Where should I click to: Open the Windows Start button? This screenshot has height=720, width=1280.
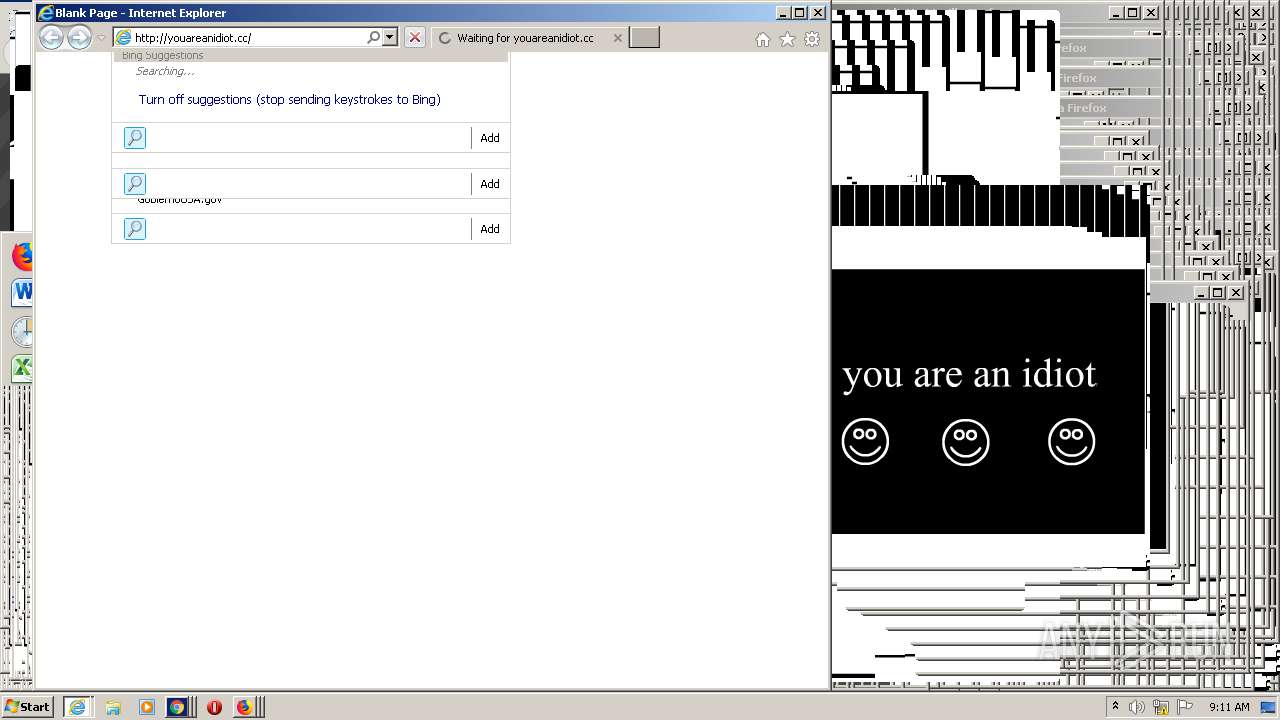click(27, 706)
